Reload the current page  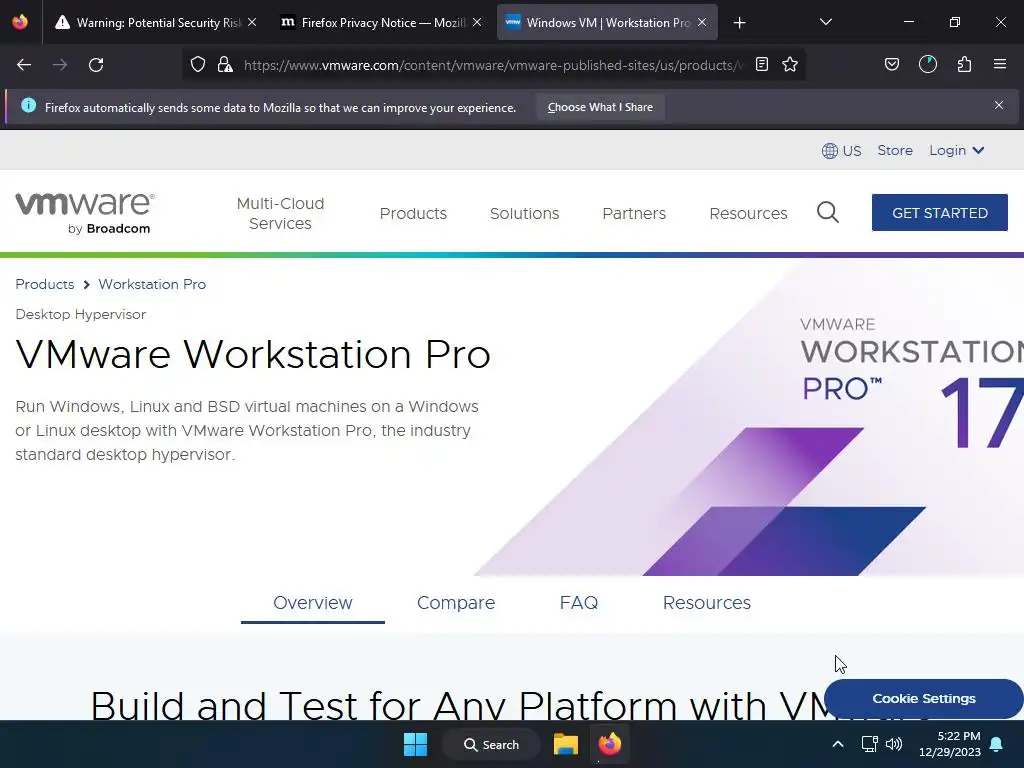pyautogui.click(x=96, y=65)
